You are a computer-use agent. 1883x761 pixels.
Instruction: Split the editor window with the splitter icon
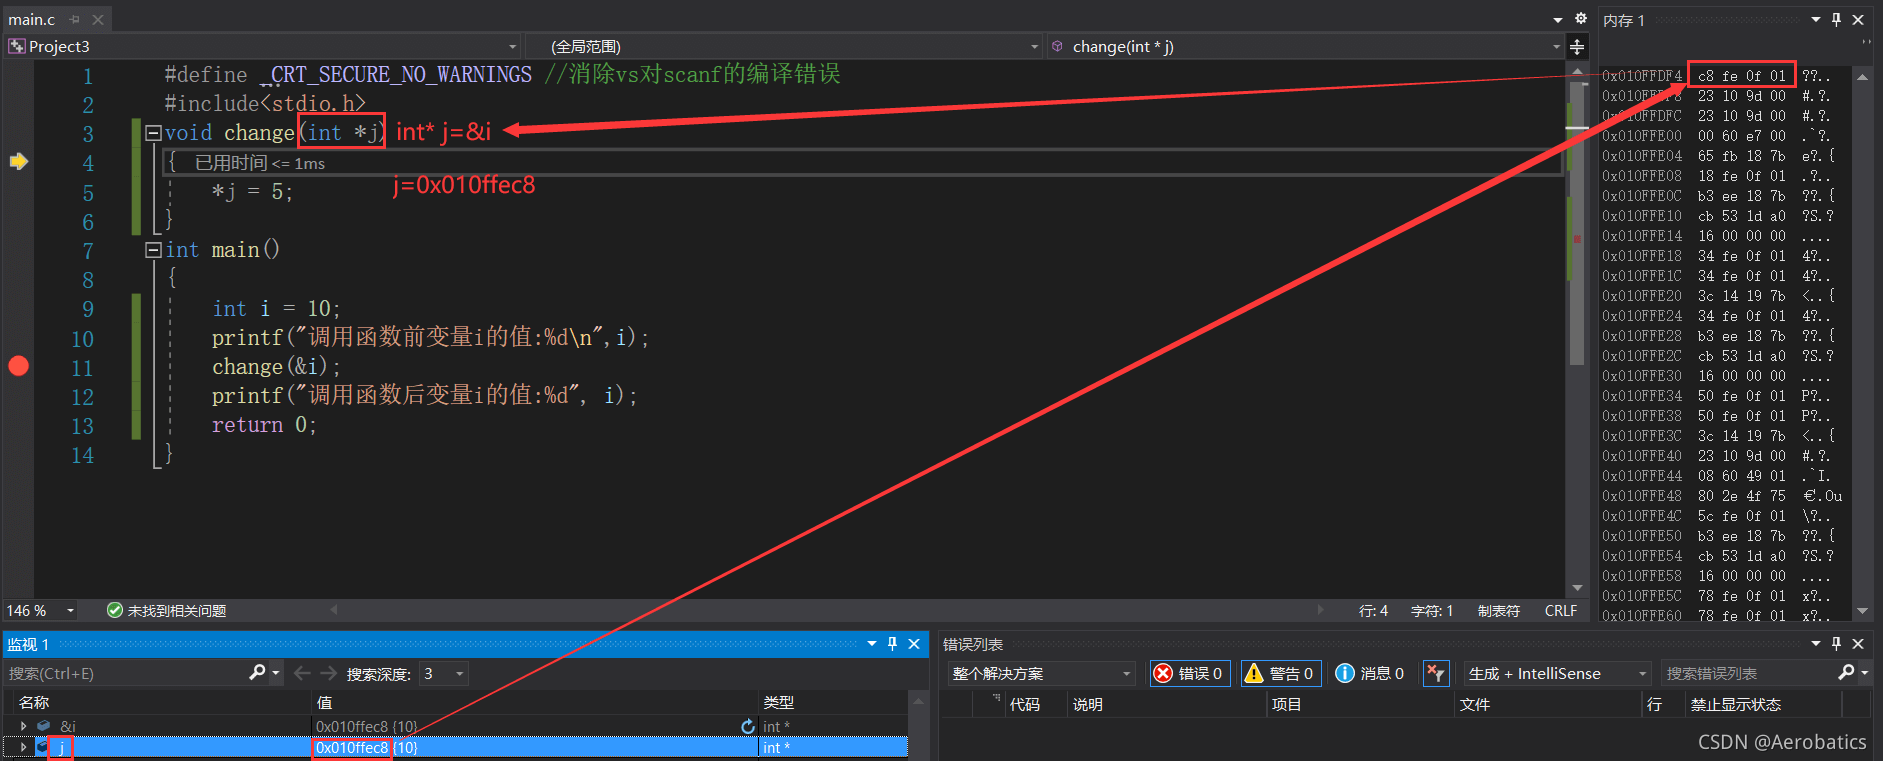pos(1577,47)
